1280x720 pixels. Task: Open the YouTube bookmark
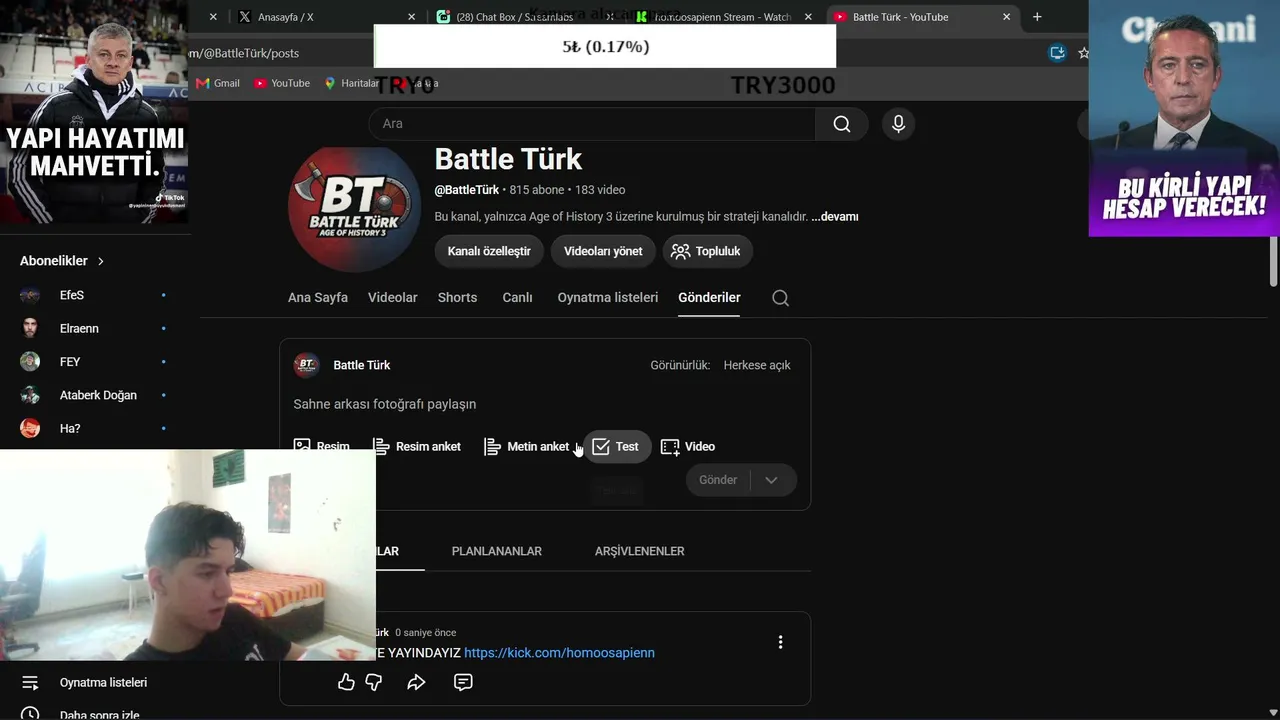(x=282, y=83)
